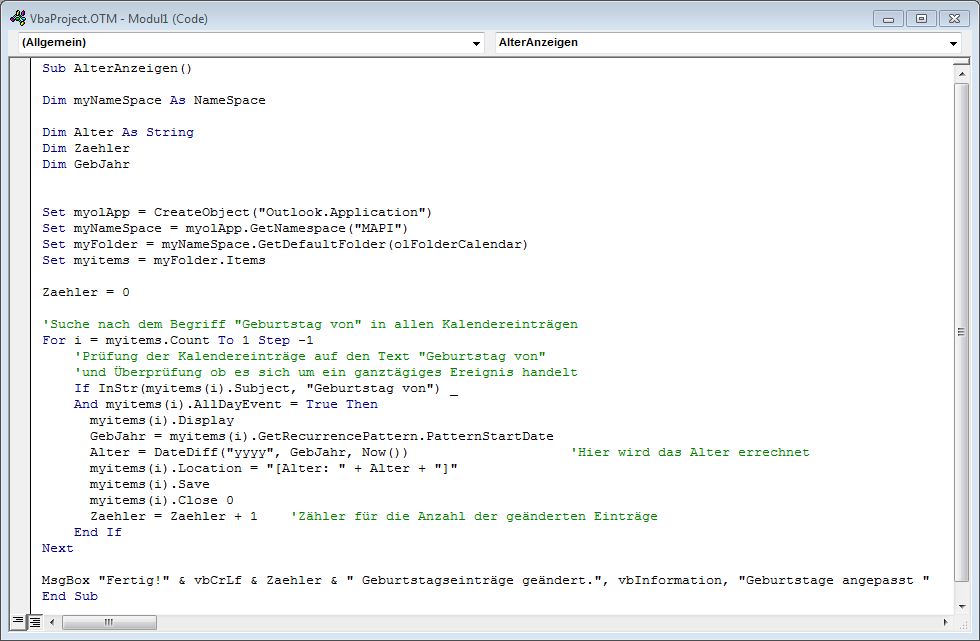Click the "myitems(i).Close 0" line

click(162, 500)
